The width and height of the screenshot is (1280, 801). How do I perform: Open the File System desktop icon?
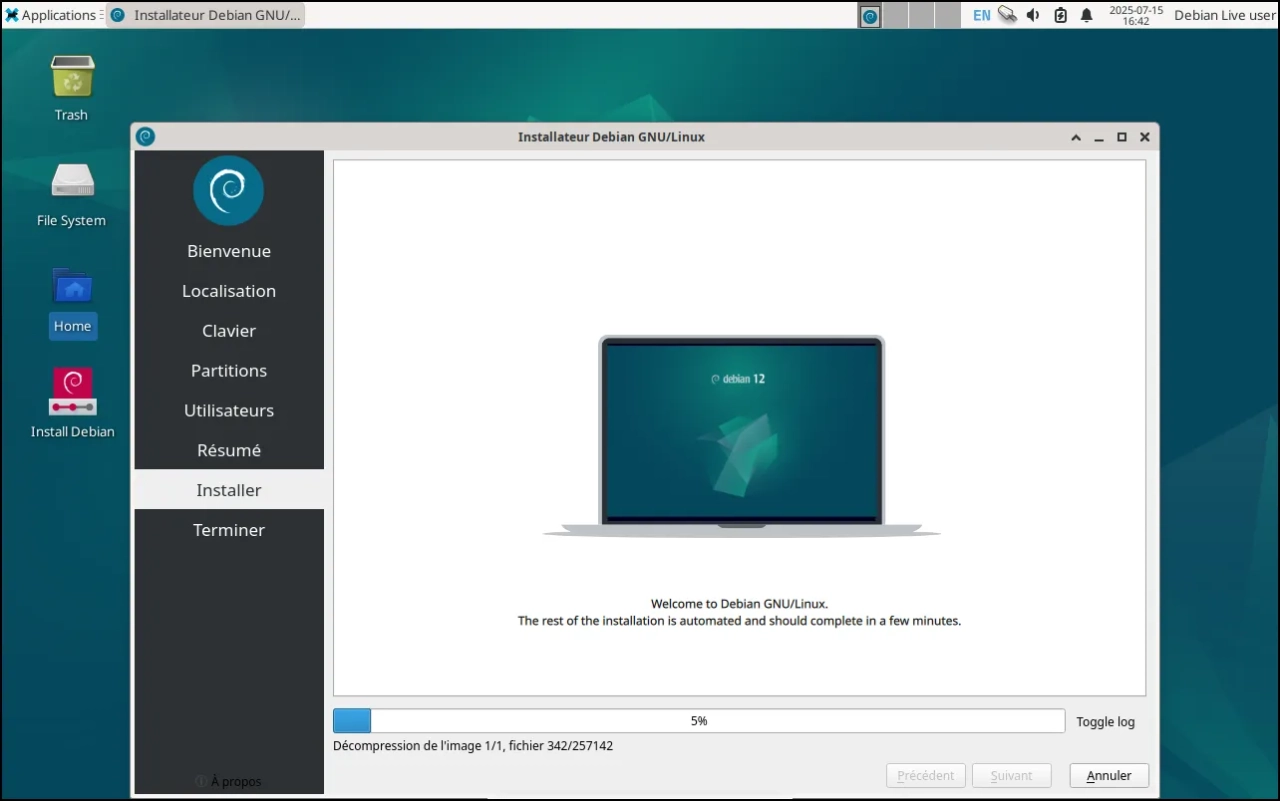[x=72, y=182]
